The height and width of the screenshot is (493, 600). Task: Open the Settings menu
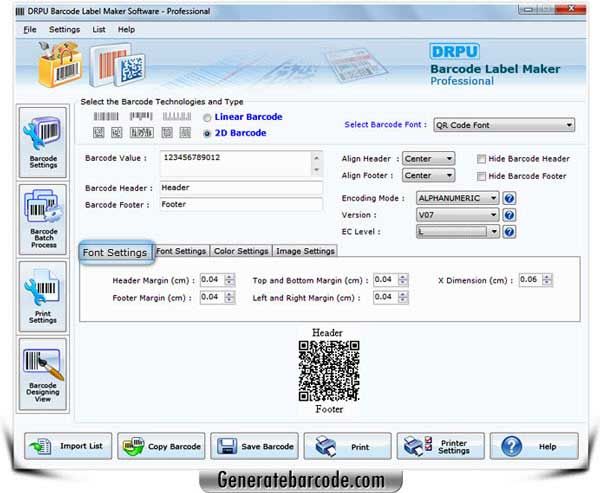[x=64, y=29]
